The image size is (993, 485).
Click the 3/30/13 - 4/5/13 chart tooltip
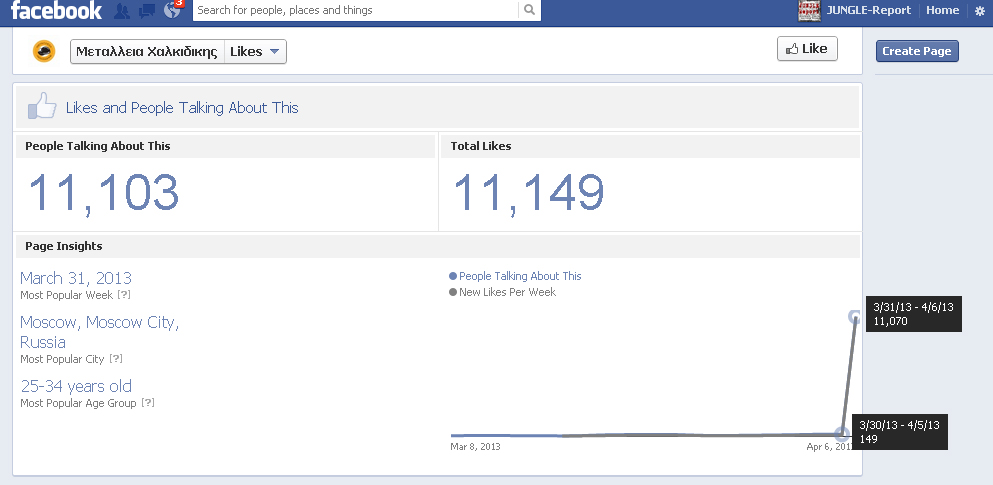point(900,432)
